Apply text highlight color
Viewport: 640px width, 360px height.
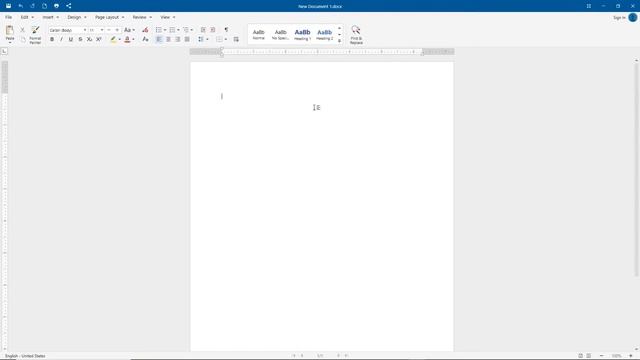tap(113, 39)
